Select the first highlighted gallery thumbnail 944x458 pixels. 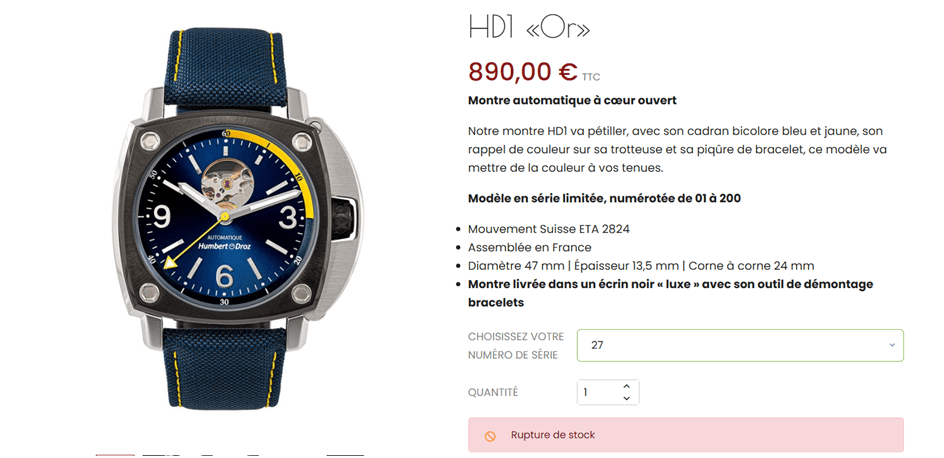point(115,455)
